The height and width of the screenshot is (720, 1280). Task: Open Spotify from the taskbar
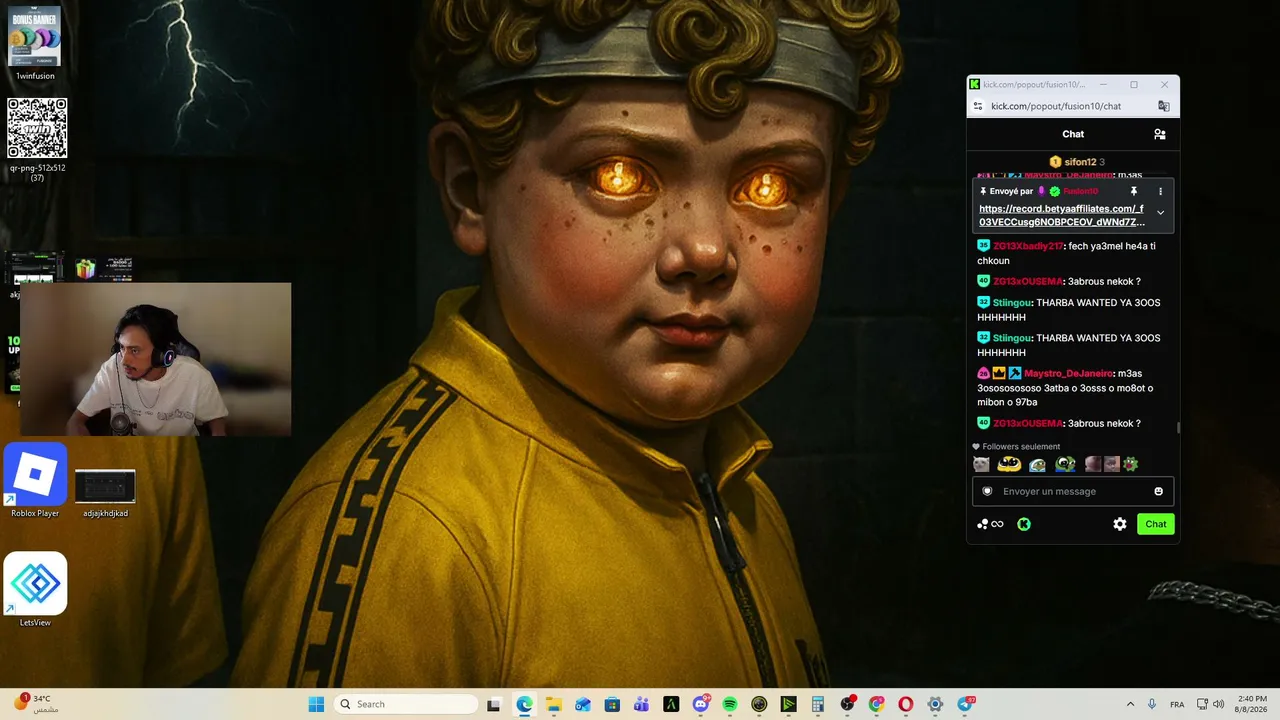pyautogui.click(x=730, y=704)
